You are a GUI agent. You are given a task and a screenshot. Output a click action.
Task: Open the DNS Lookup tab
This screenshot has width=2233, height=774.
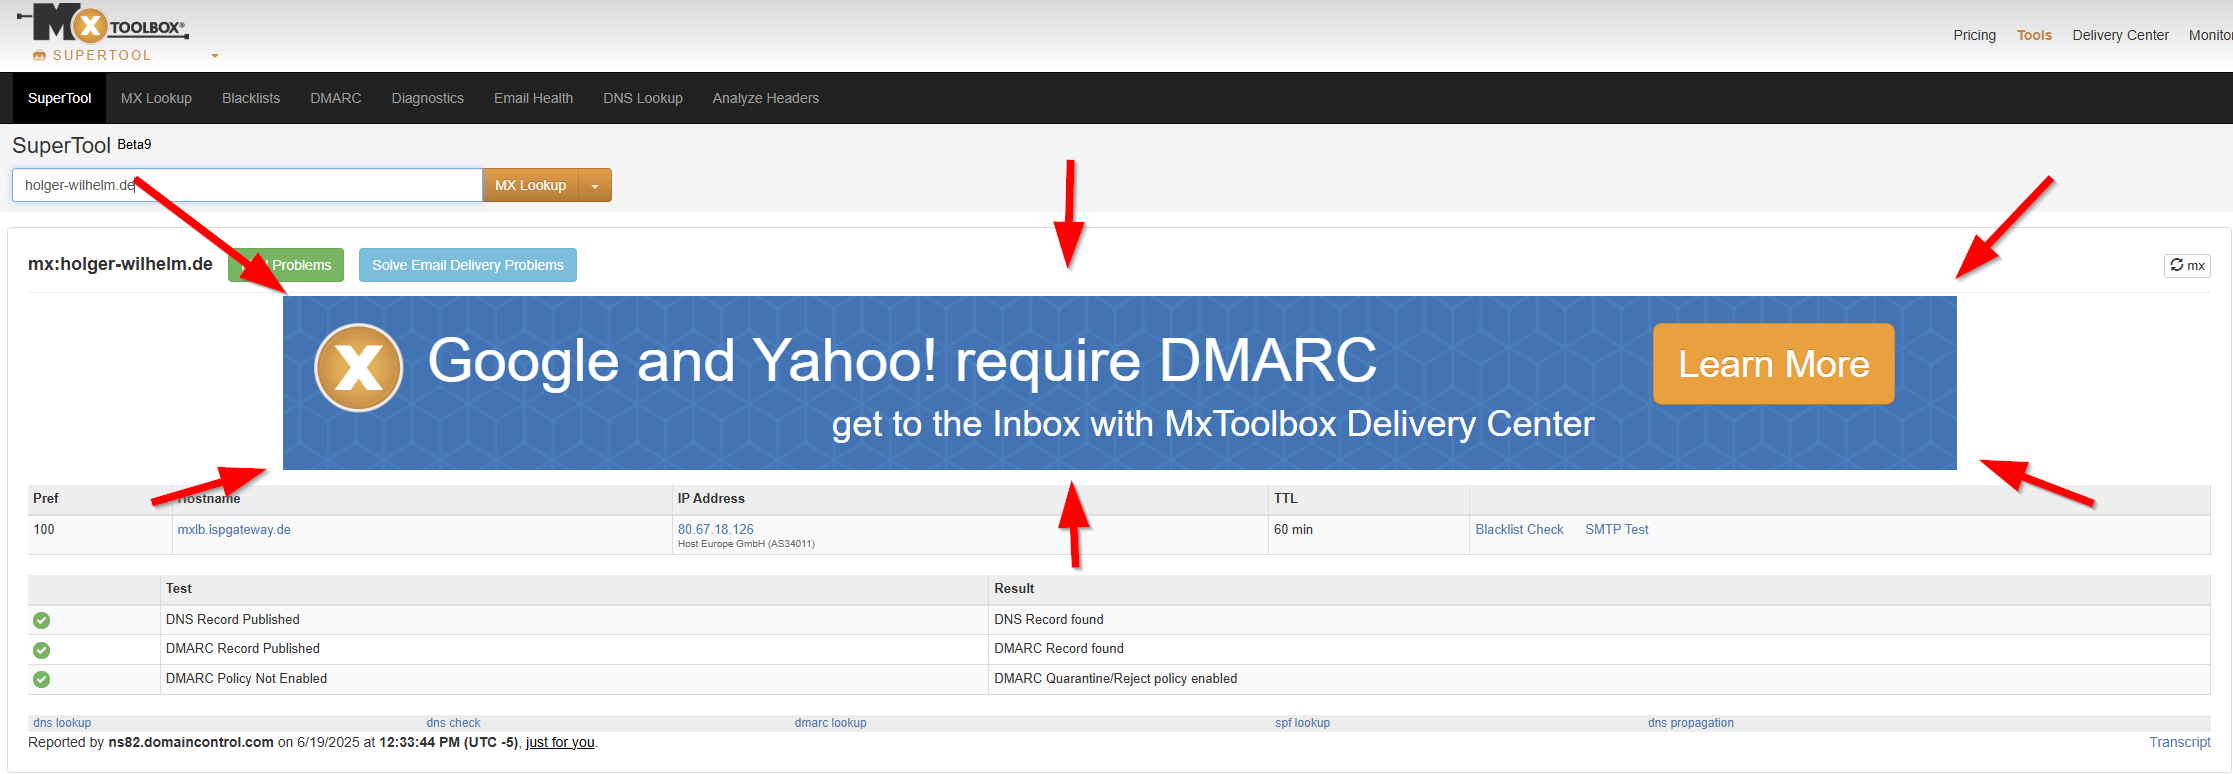(643, 98)
